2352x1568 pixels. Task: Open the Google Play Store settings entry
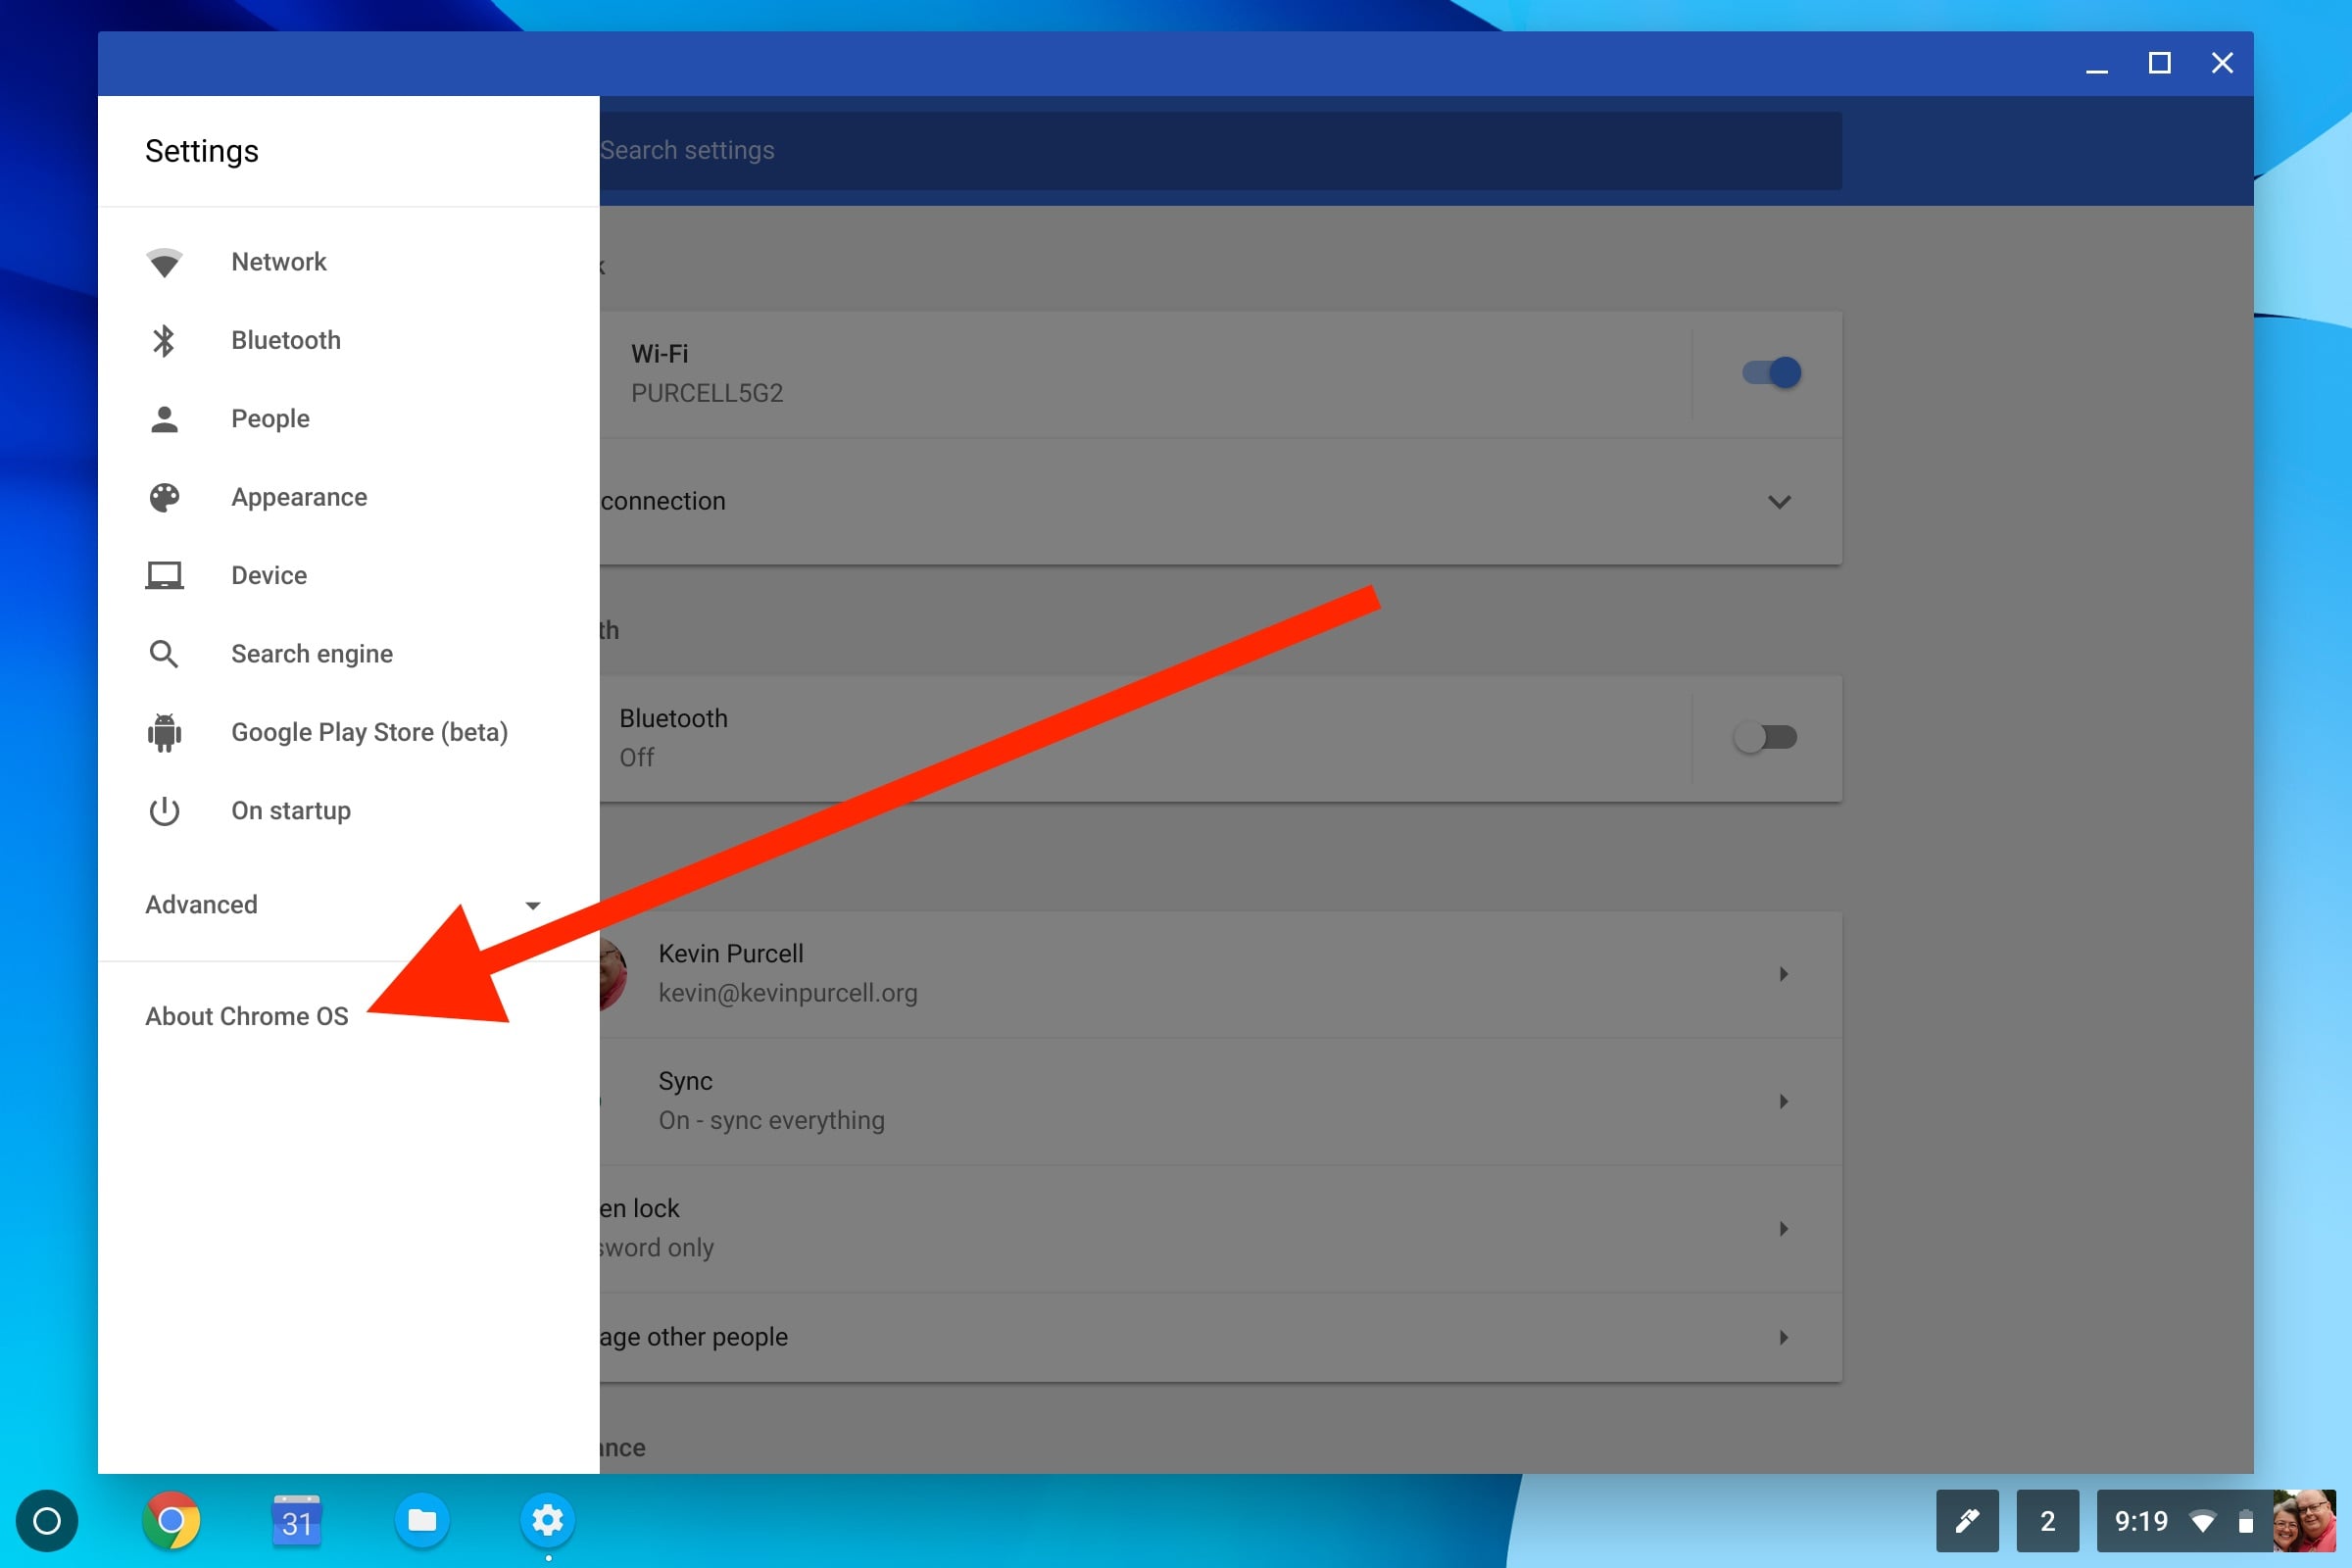369,731
